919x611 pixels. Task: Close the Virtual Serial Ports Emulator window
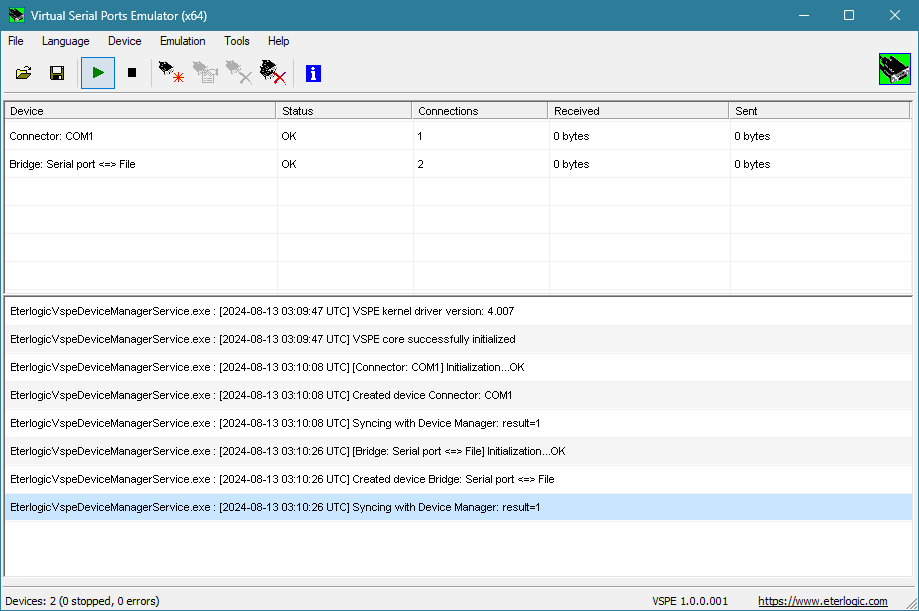coord(894,15)
